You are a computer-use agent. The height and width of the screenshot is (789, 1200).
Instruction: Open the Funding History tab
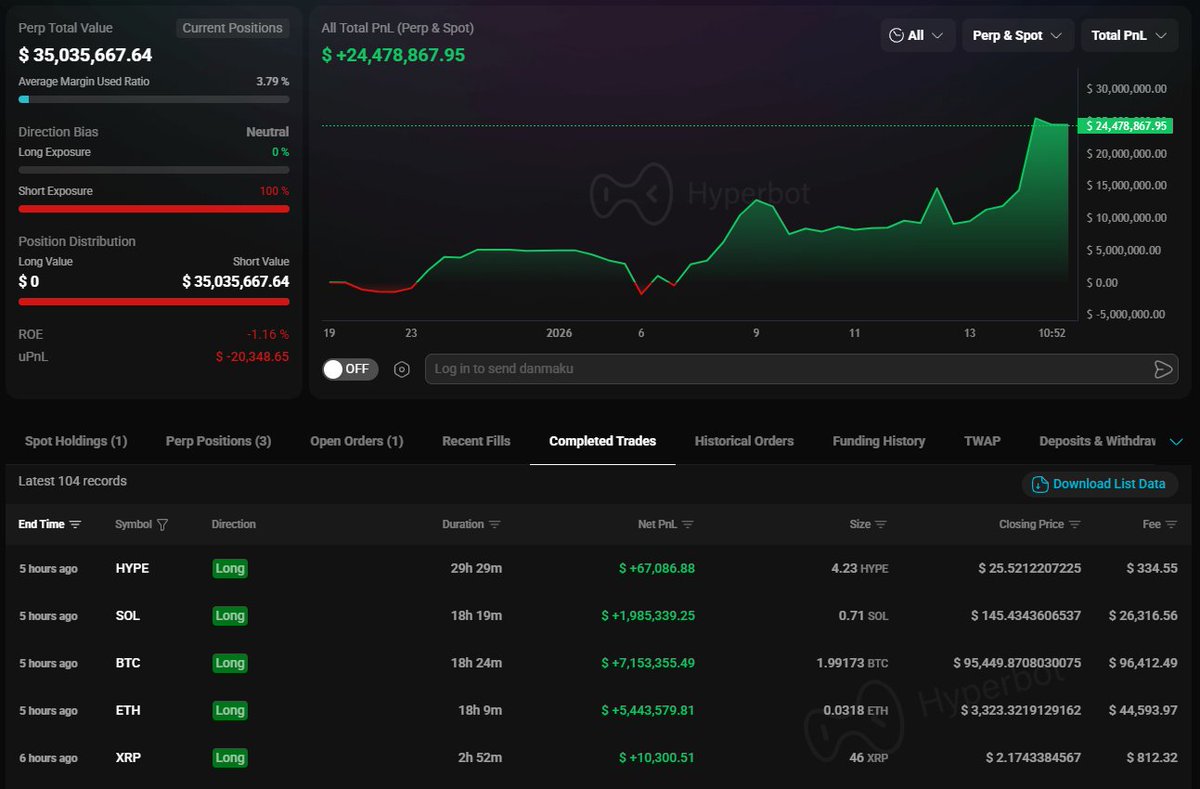pyautogui.click(x=878, y=441)
